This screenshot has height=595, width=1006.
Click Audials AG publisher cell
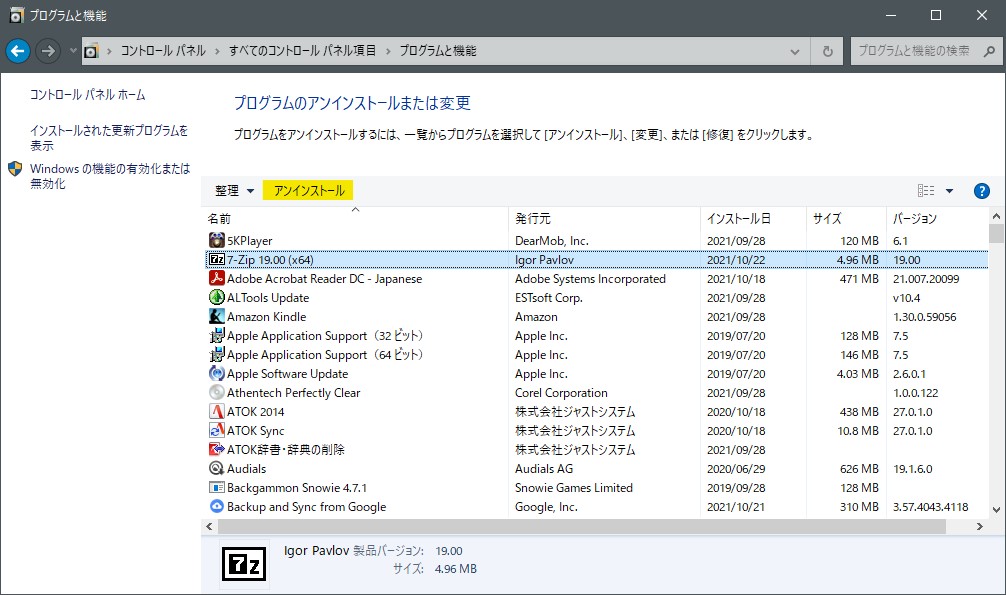(544, 469)
